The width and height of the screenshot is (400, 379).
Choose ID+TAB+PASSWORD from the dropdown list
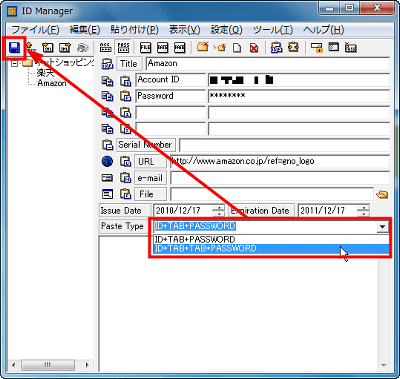tap(271, 239)
